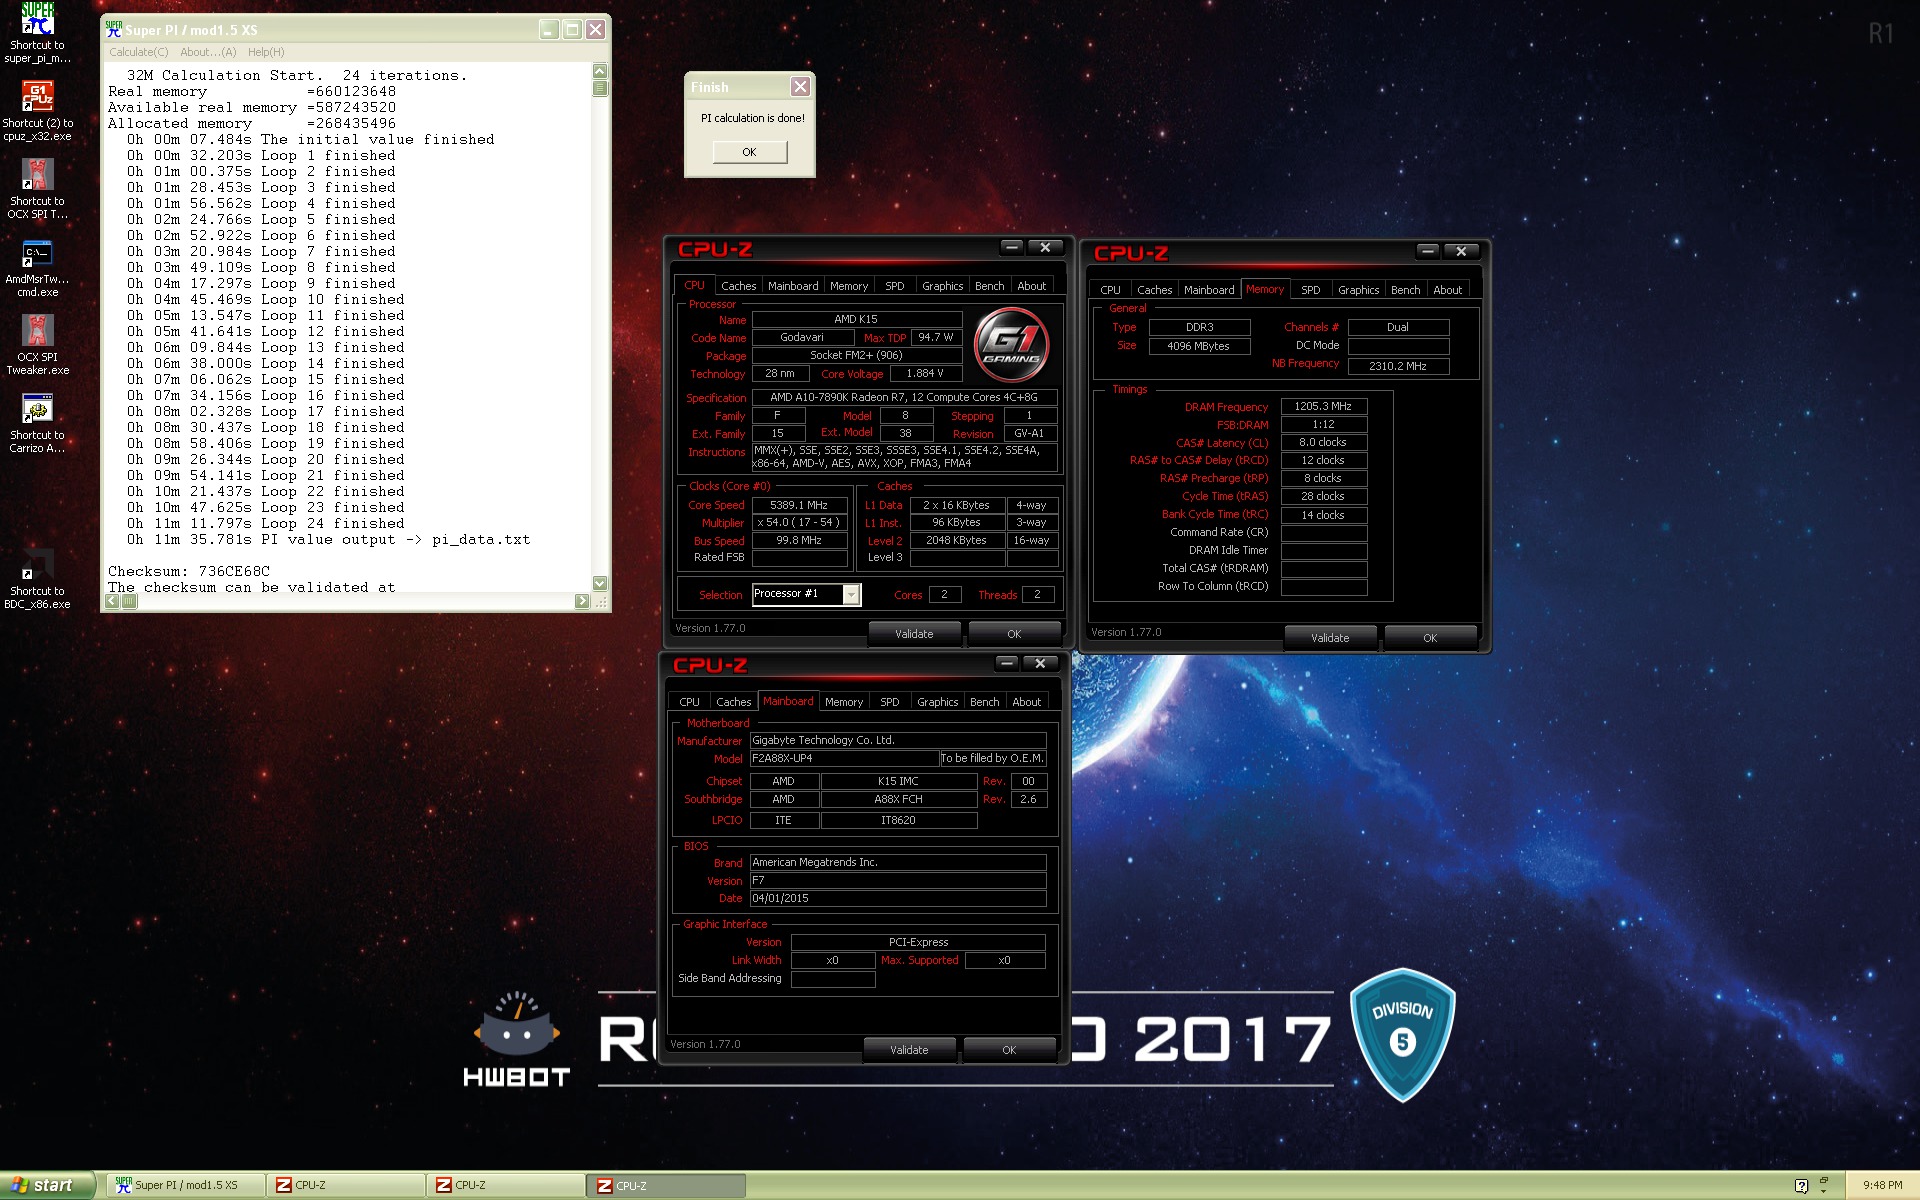Click the Loop 24 finished result line
Viewport: 1920px width, 1200px height.
[266, 524]
